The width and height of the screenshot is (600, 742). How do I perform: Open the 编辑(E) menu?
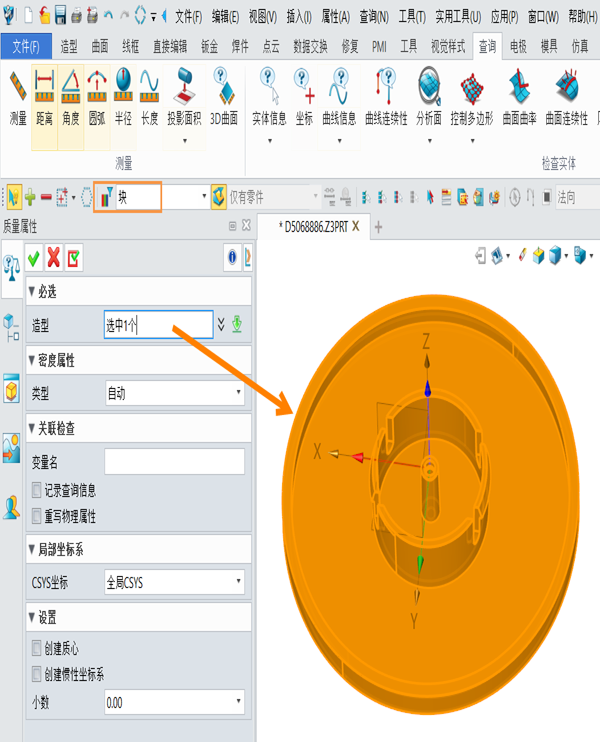click(x=225, y=17)
